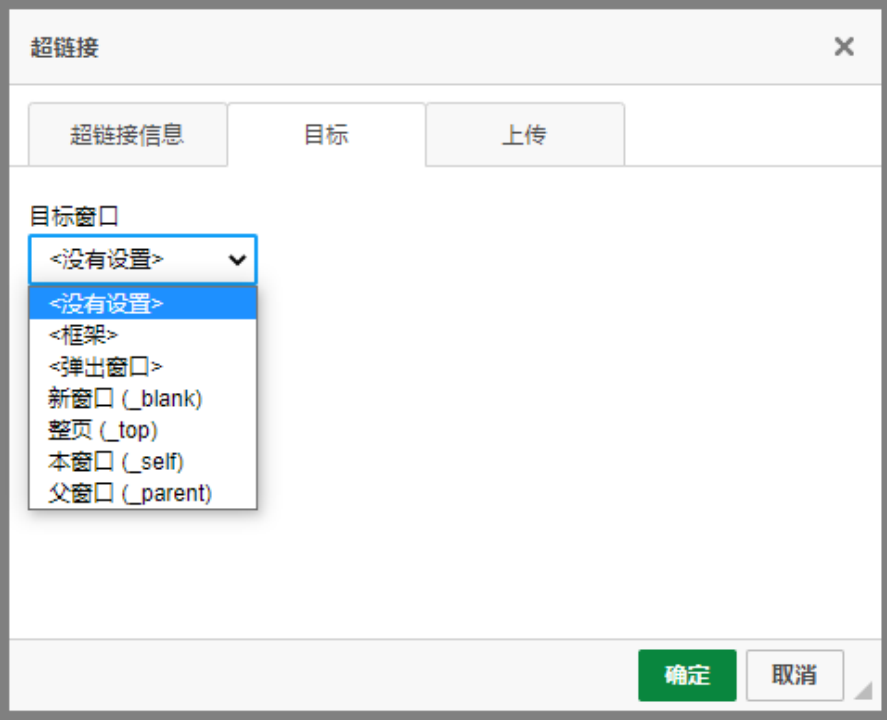The width and height of the screenshot is (887, 720).
Task: Confirm with the green 确定 button
Action: coord(687,675)
